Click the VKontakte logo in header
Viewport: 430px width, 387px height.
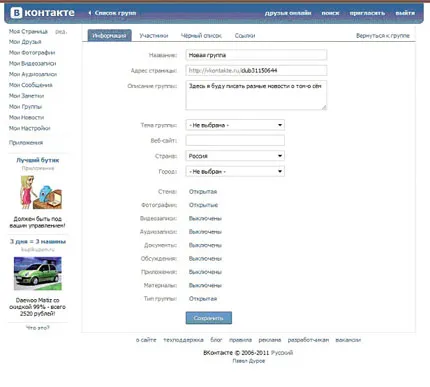coord(42,13)
